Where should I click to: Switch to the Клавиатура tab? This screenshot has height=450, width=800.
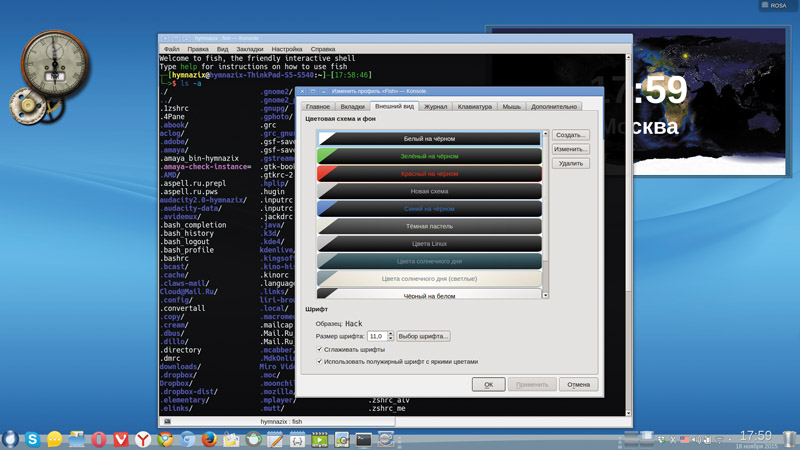pyautogui.click(x=474, y=107)
